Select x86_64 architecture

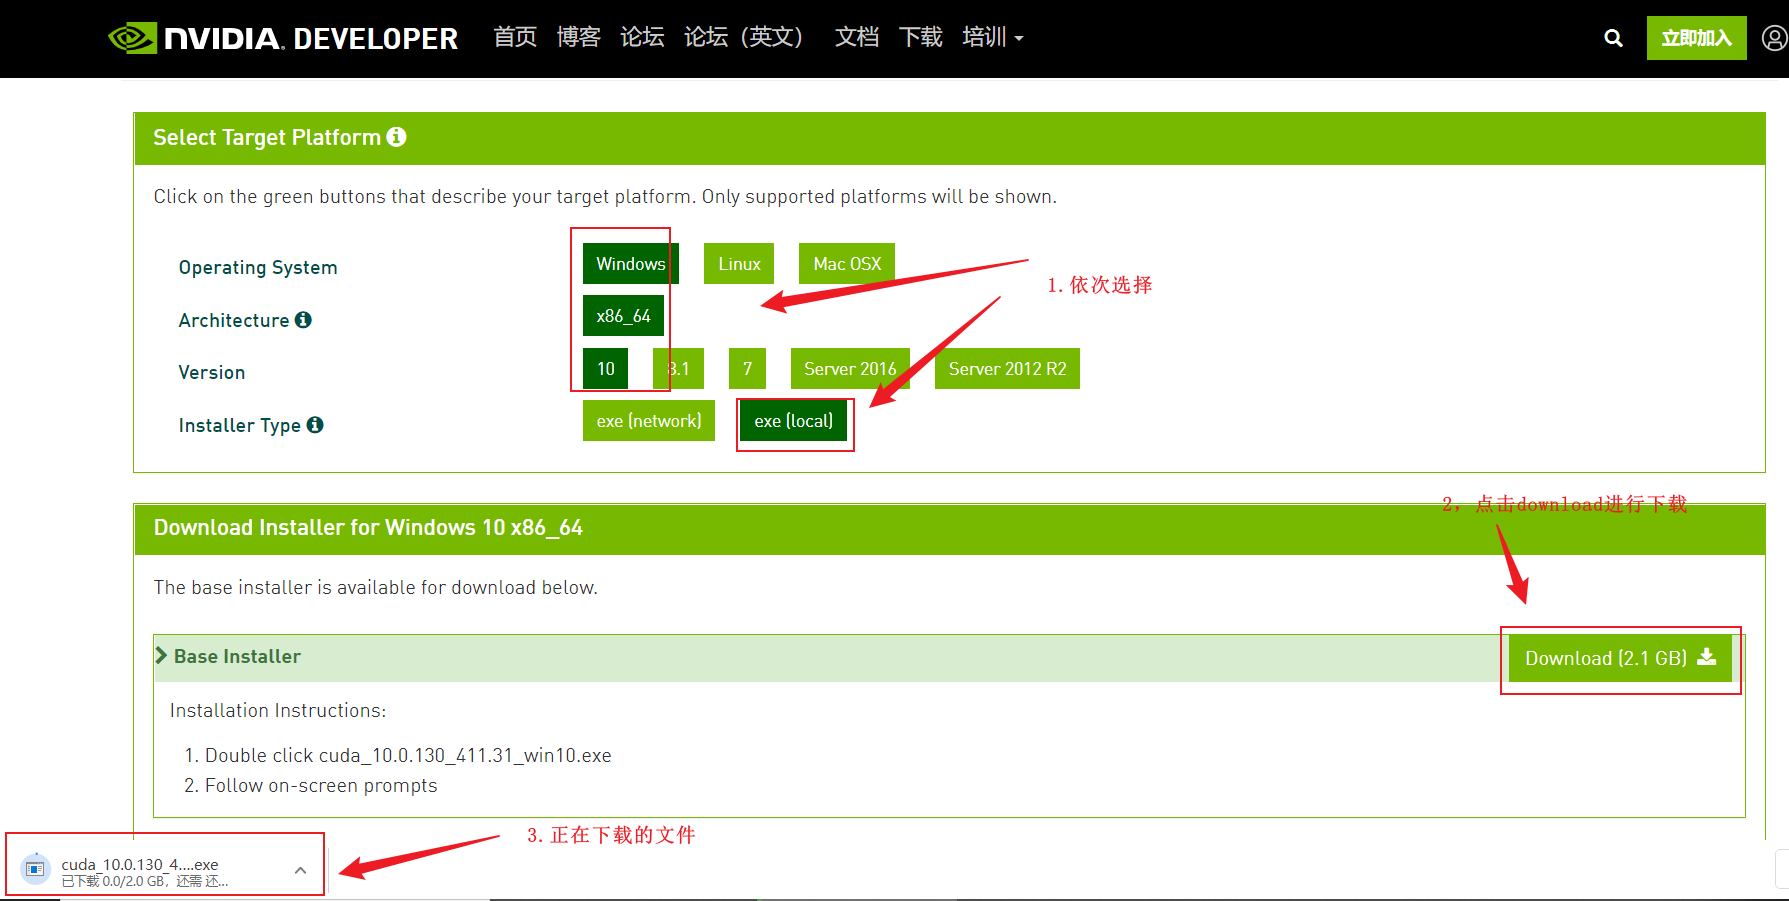[623, 316]
